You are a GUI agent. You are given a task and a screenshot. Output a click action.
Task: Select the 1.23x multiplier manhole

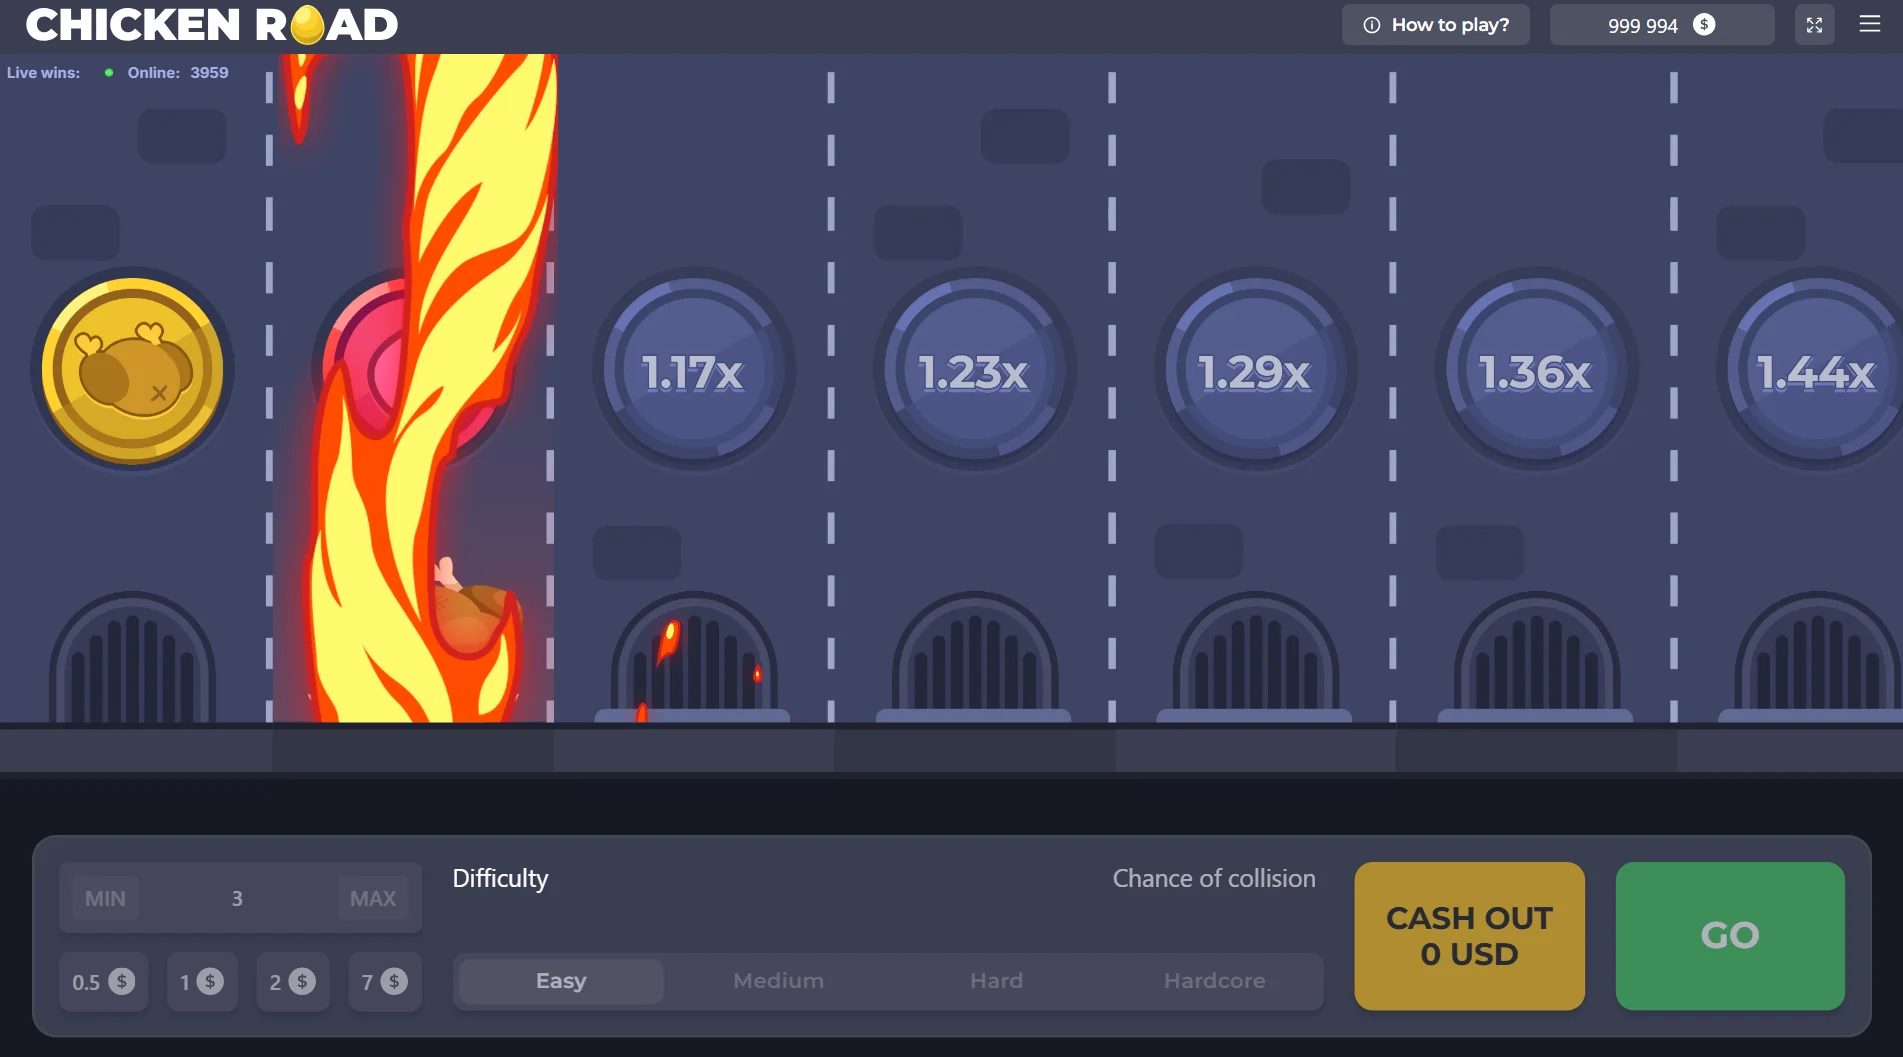tap(974, 370)
